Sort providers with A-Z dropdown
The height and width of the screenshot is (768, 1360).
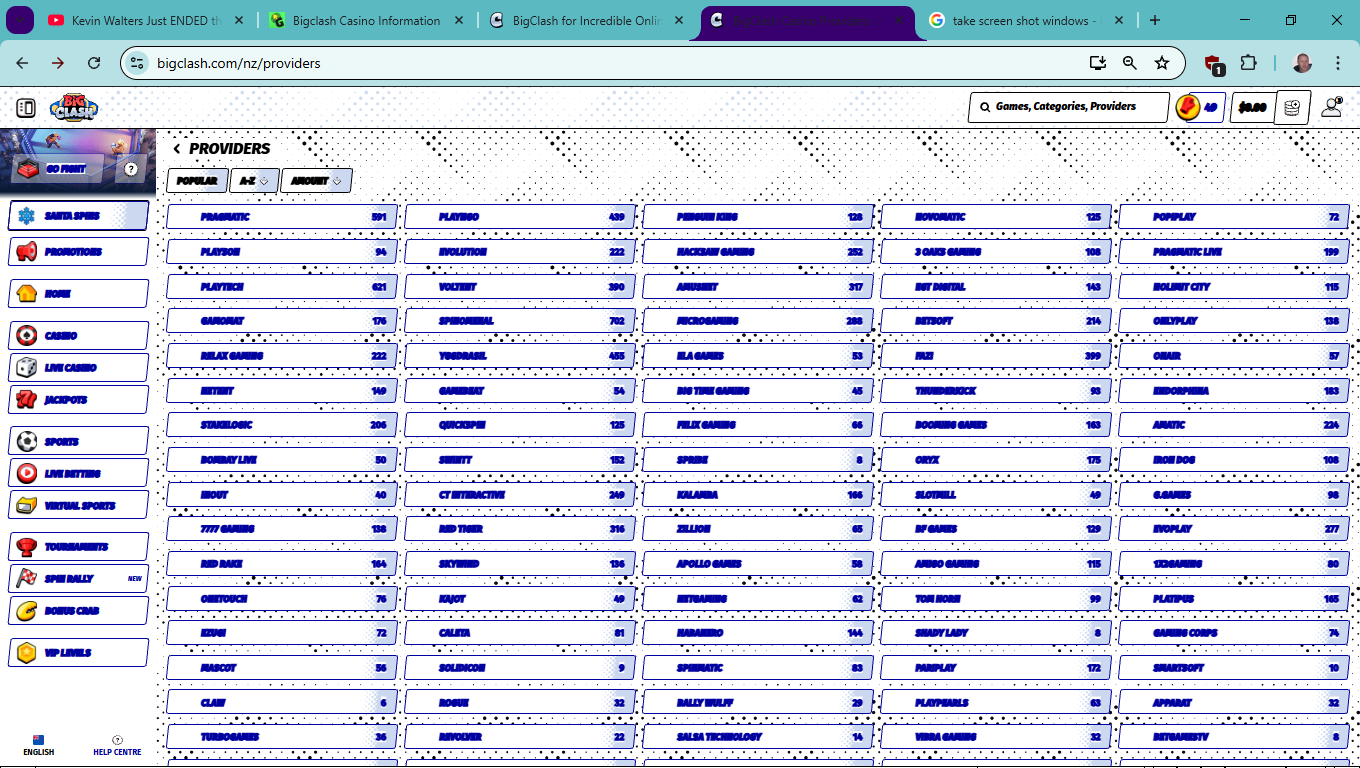(x=254, y=181)
